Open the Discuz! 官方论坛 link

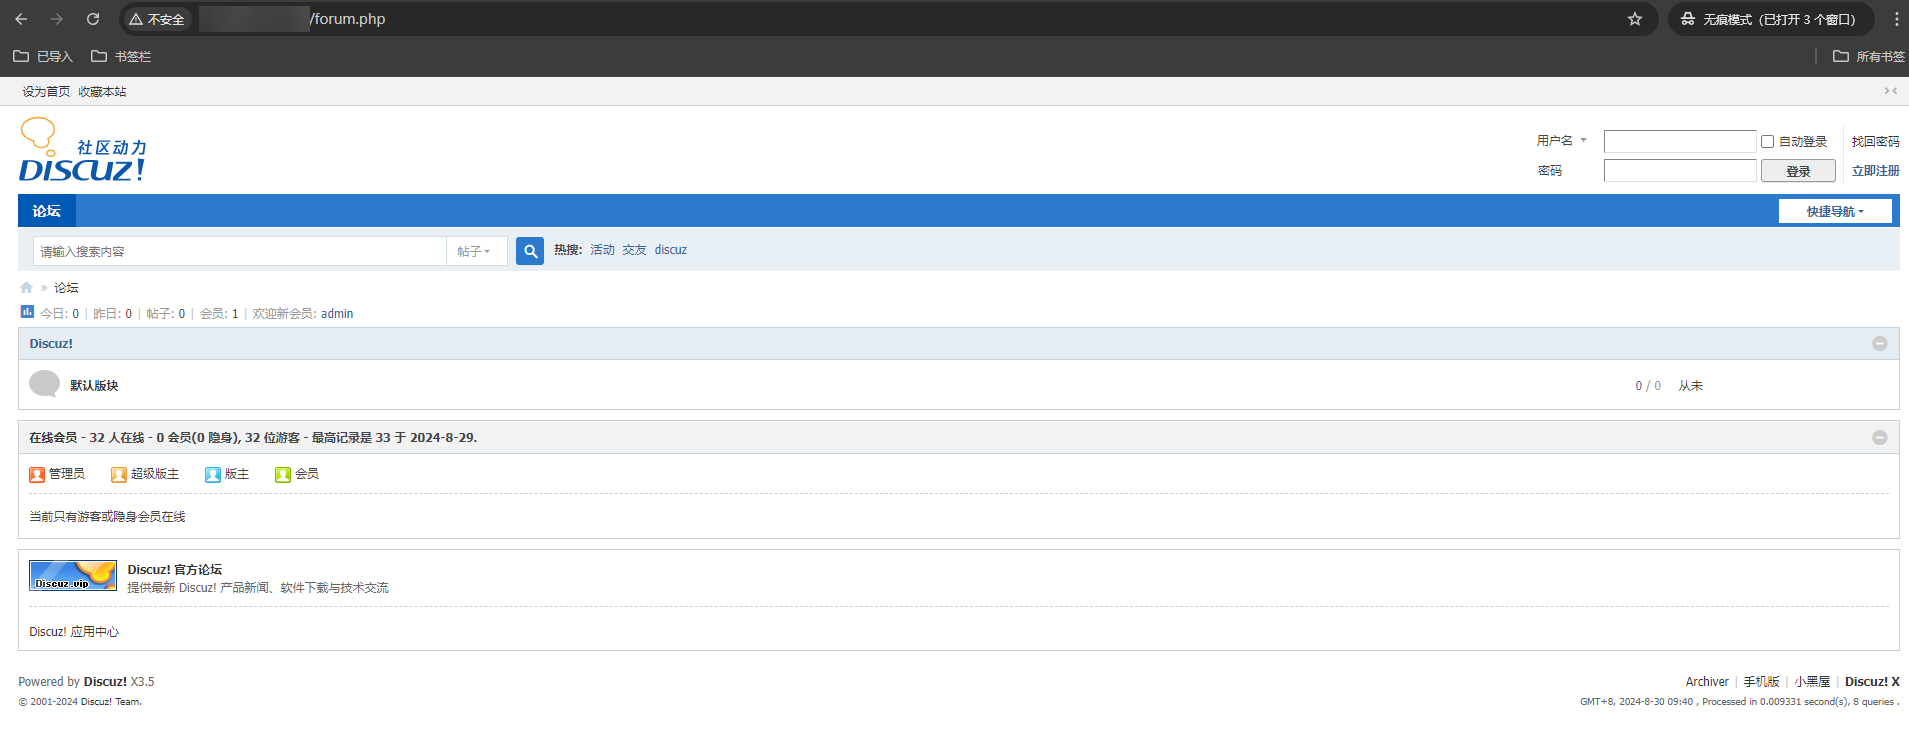click(x=175, y=570)
